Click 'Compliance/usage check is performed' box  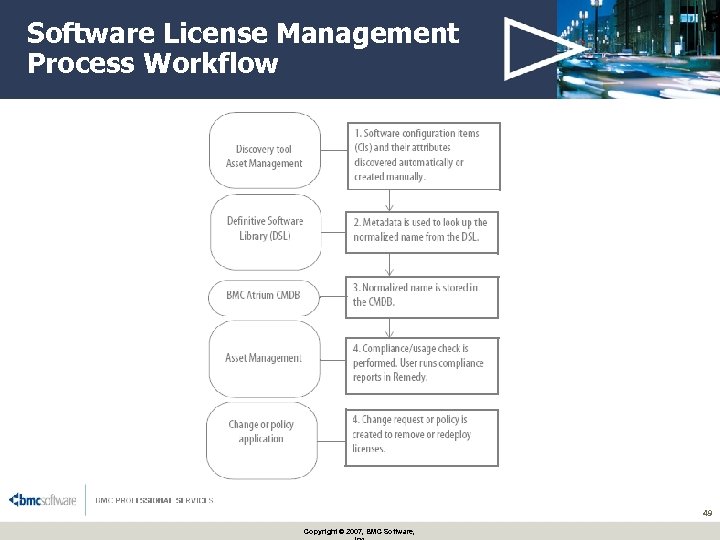[422, 366]
